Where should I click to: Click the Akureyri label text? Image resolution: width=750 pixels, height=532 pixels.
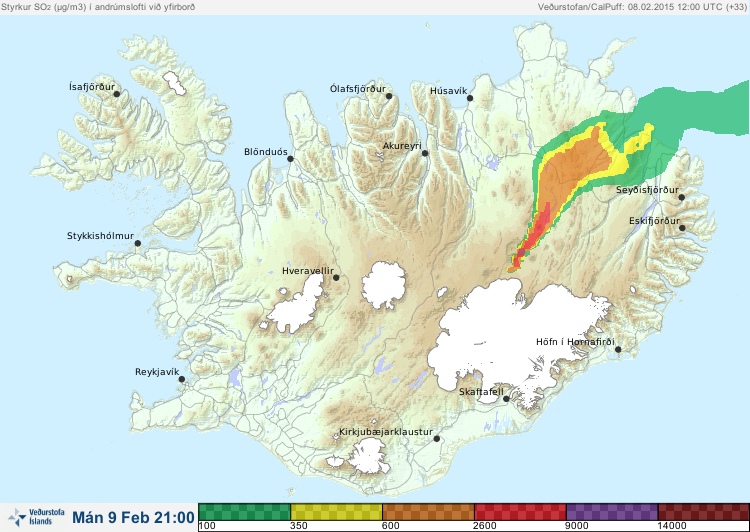coord(402,146)
